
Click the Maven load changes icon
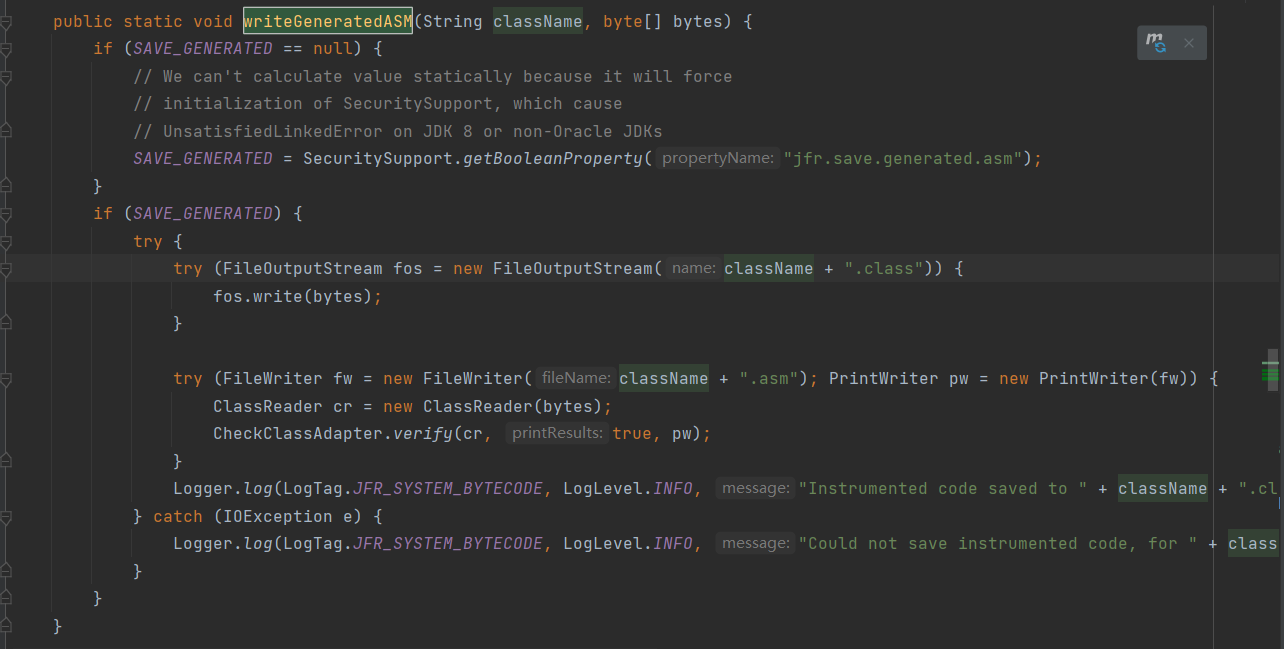click(1156, 43)
